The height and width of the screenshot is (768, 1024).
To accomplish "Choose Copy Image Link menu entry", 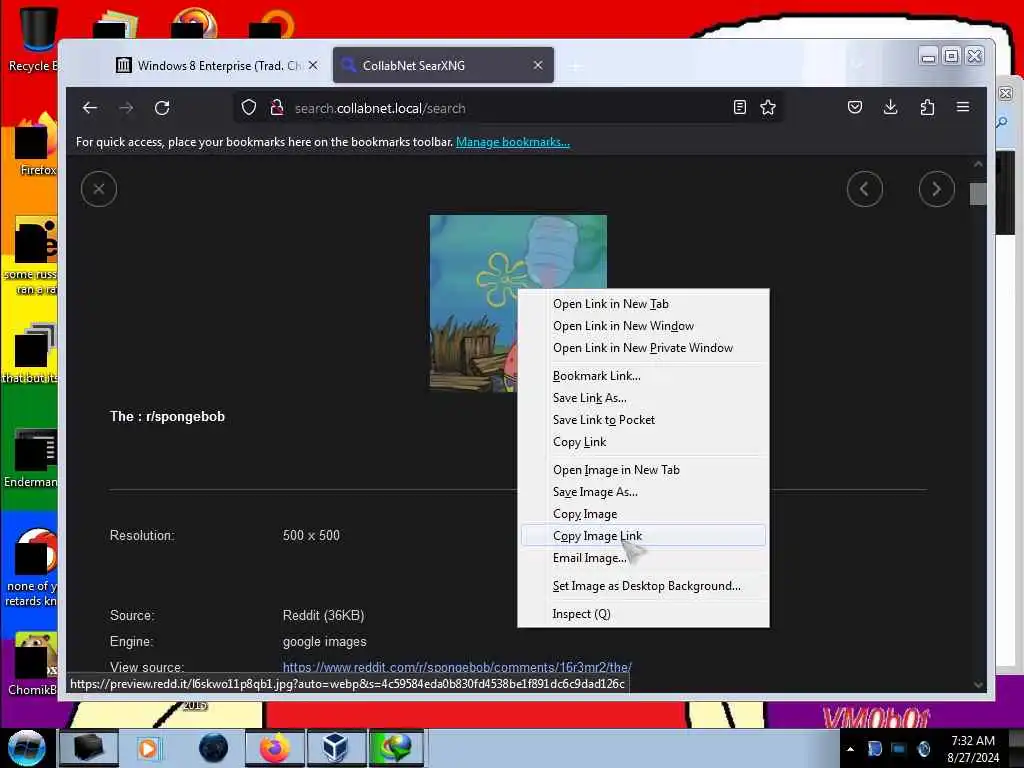I will pos(643,536).
